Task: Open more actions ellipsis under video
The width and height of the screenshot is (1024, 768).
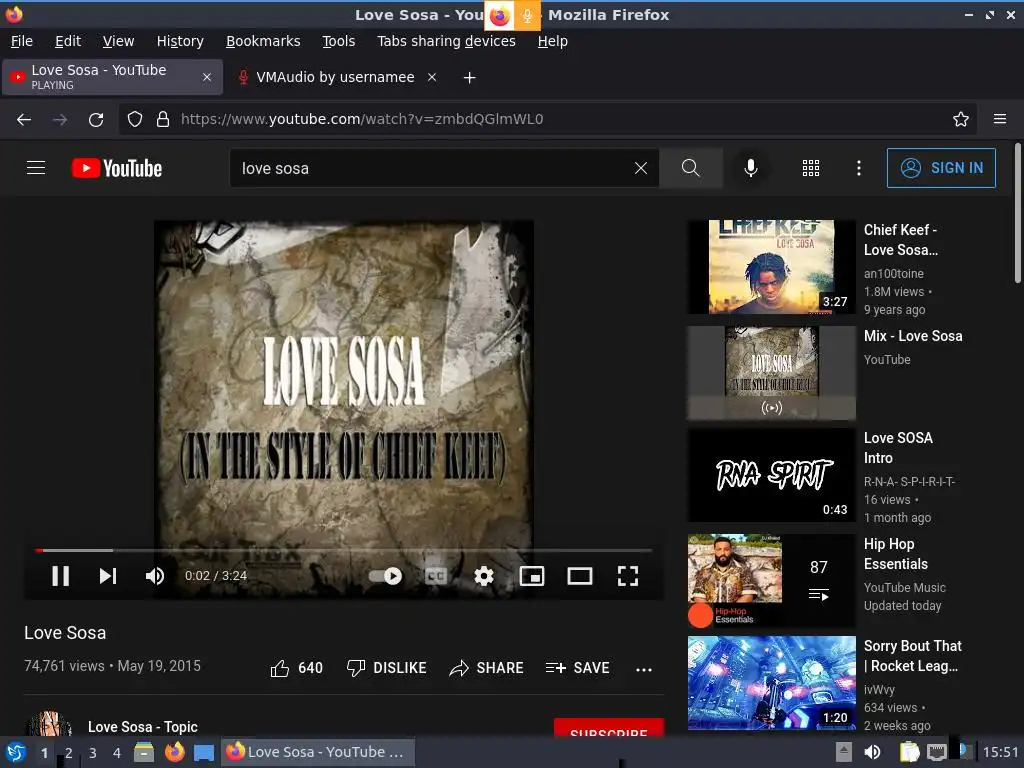Action: click(644, 669)
